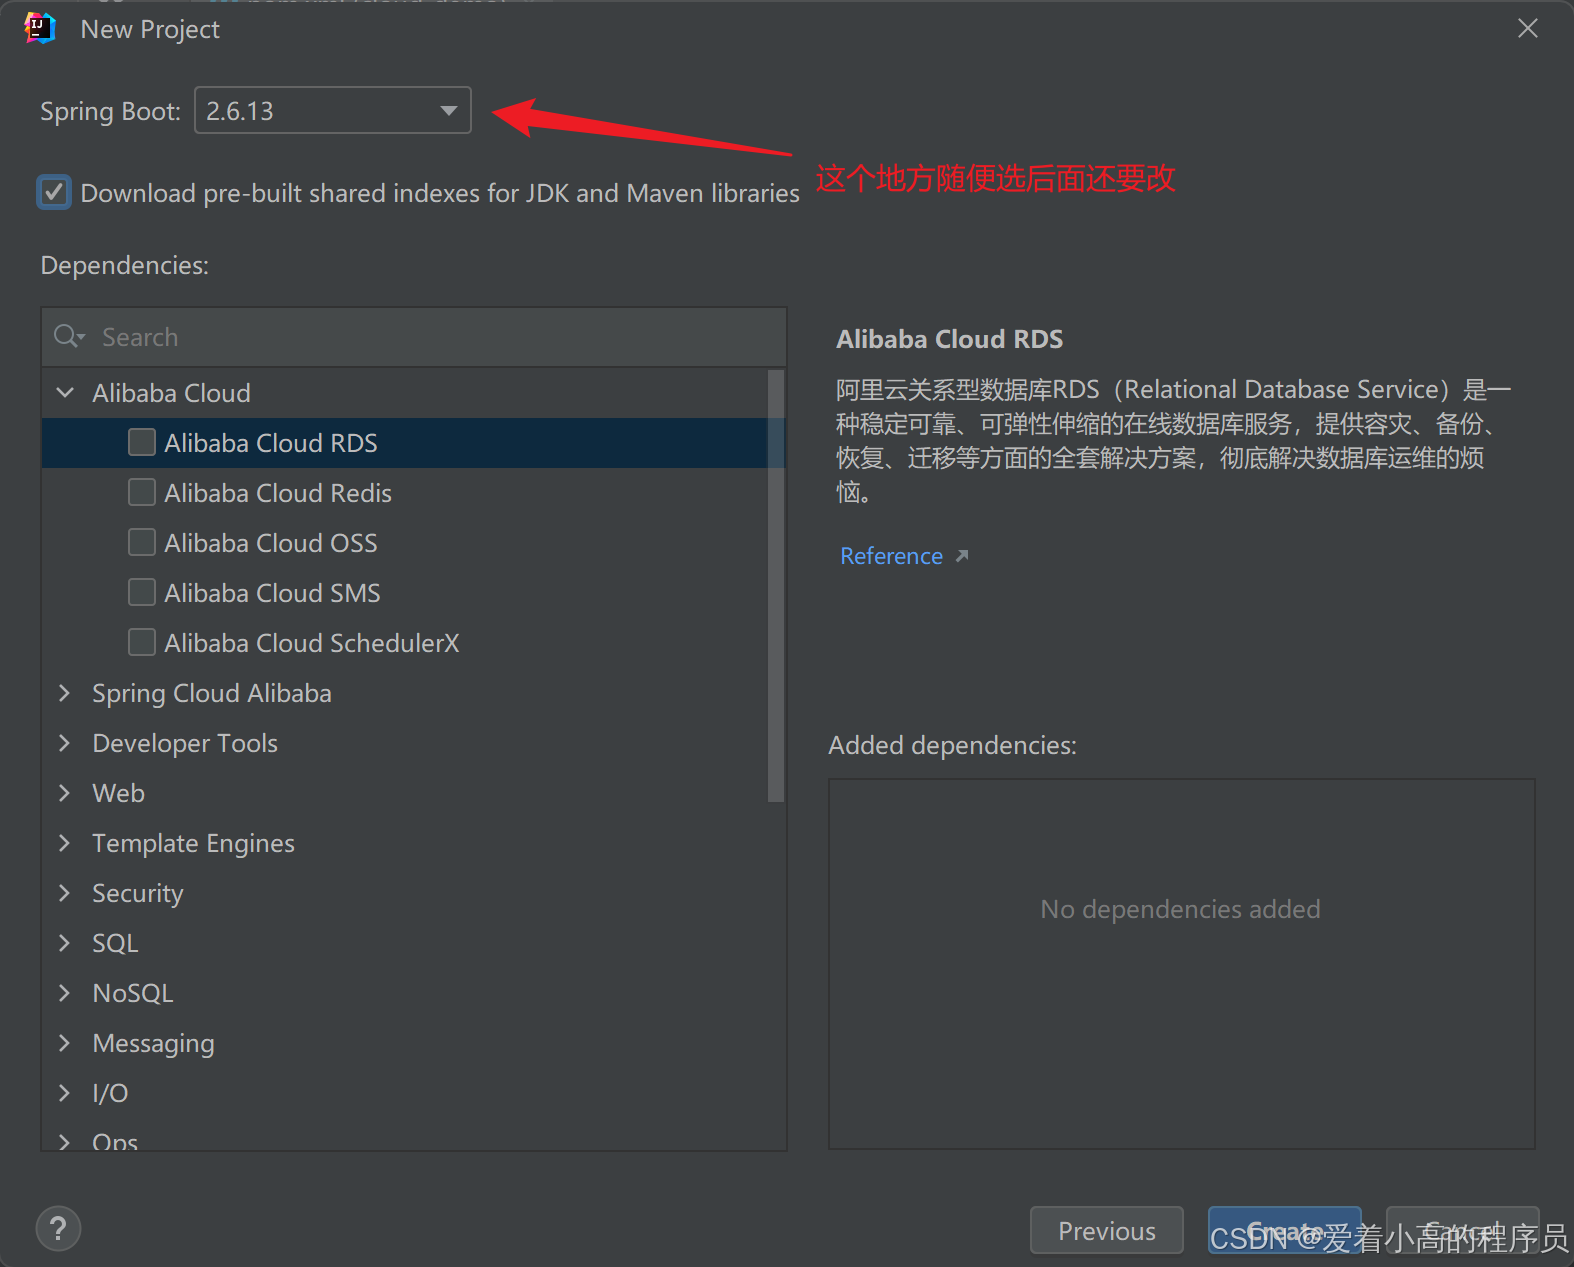Expand the Web group
Viewport: 1574px width, 1267px height.
click(65, 793)
